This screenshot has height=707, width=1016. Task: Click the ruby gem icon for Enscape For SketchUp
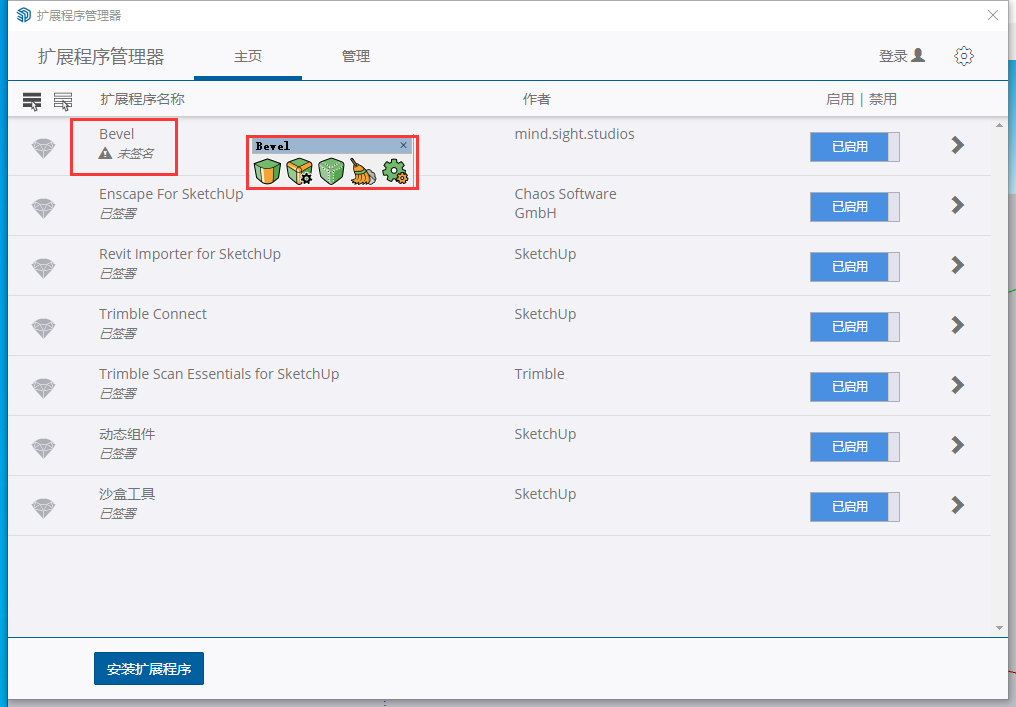(x=43, y=208)
